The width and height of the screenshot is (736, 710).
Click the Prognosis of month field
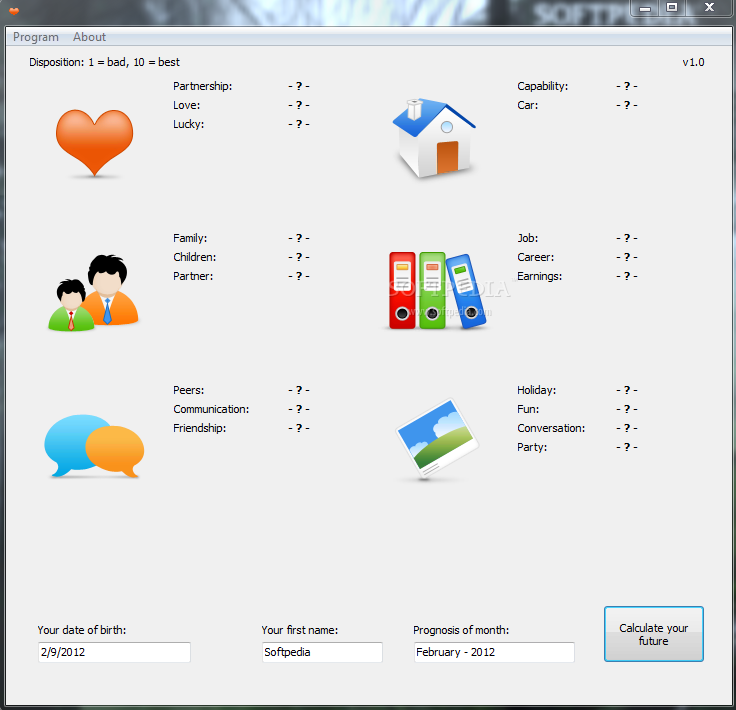tap(494, 652)
